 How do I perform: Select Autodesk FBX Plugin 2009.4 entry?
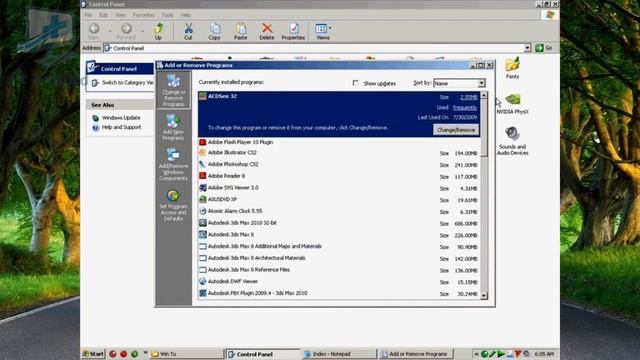pyautogui.click(x=339, y=293)
